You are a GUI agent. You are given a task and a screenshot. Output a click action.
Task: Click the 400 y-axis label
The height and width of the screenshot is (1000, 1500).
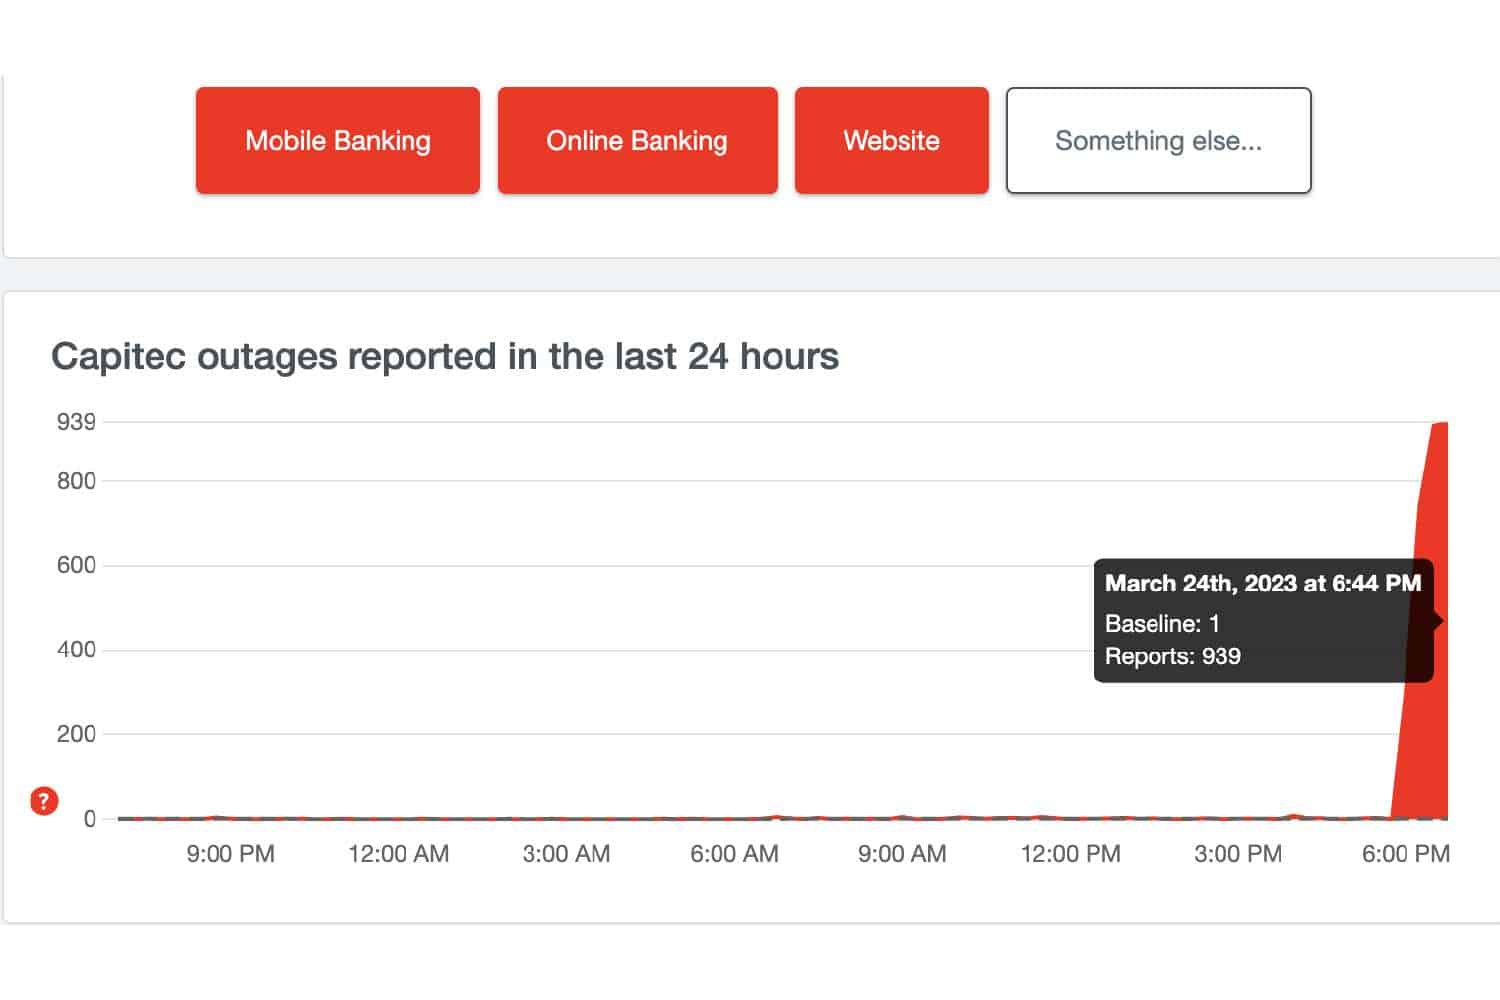coord(76,650)
